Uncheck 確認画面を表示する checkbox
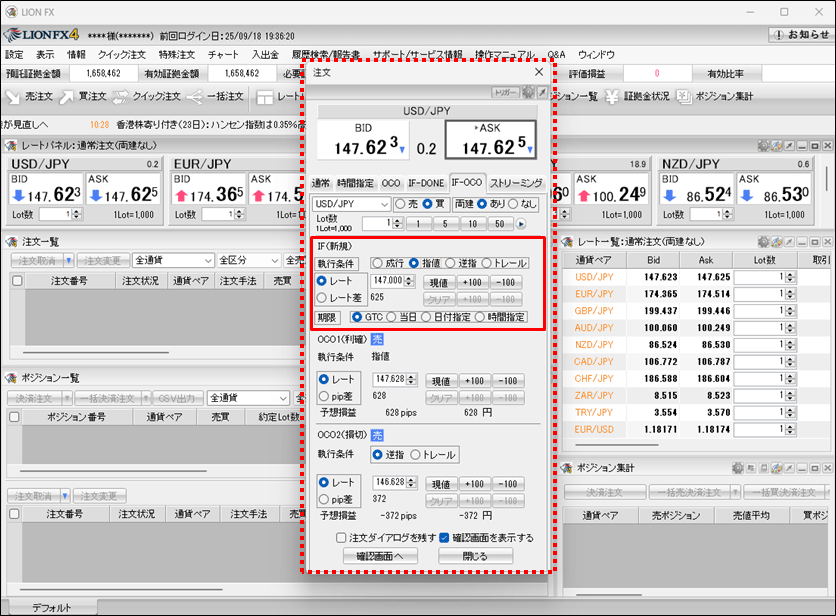The height and width of the screenshot is (616, 836). [444, 538]
